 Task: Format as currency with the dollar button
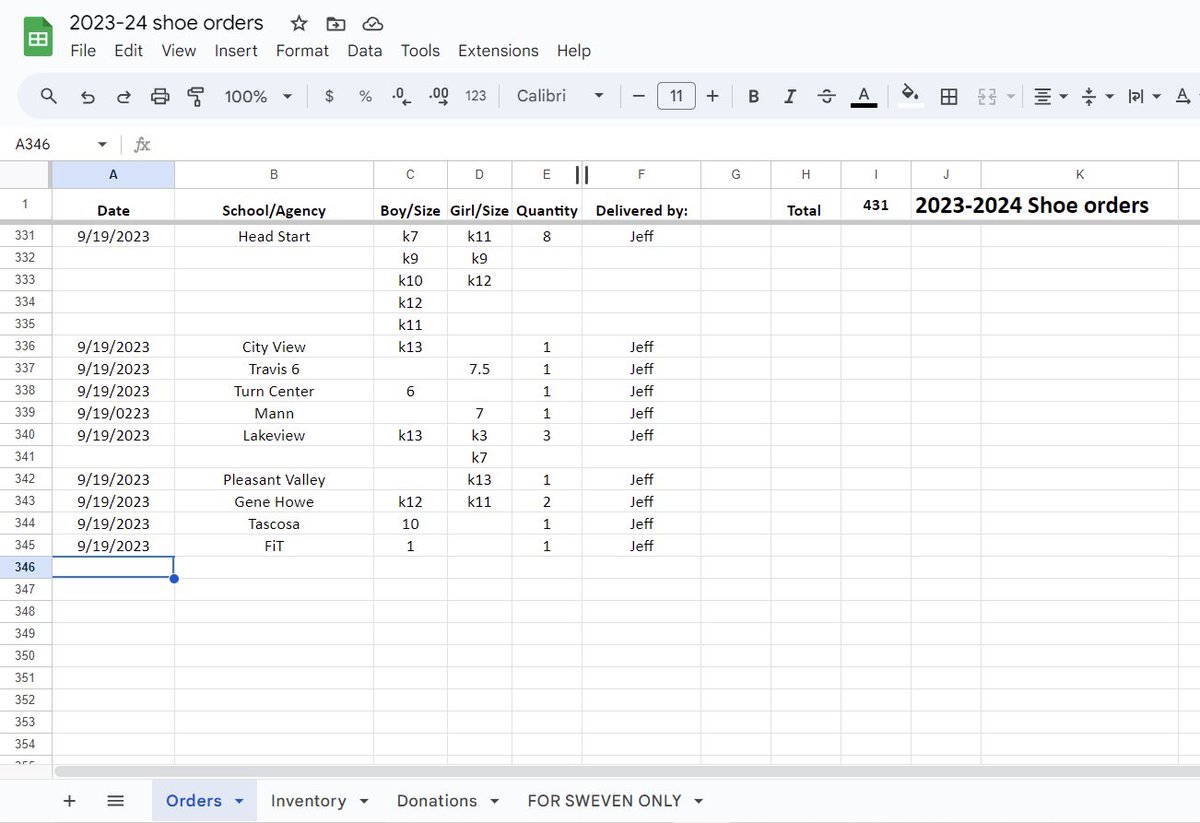click(x=330, y=96)
